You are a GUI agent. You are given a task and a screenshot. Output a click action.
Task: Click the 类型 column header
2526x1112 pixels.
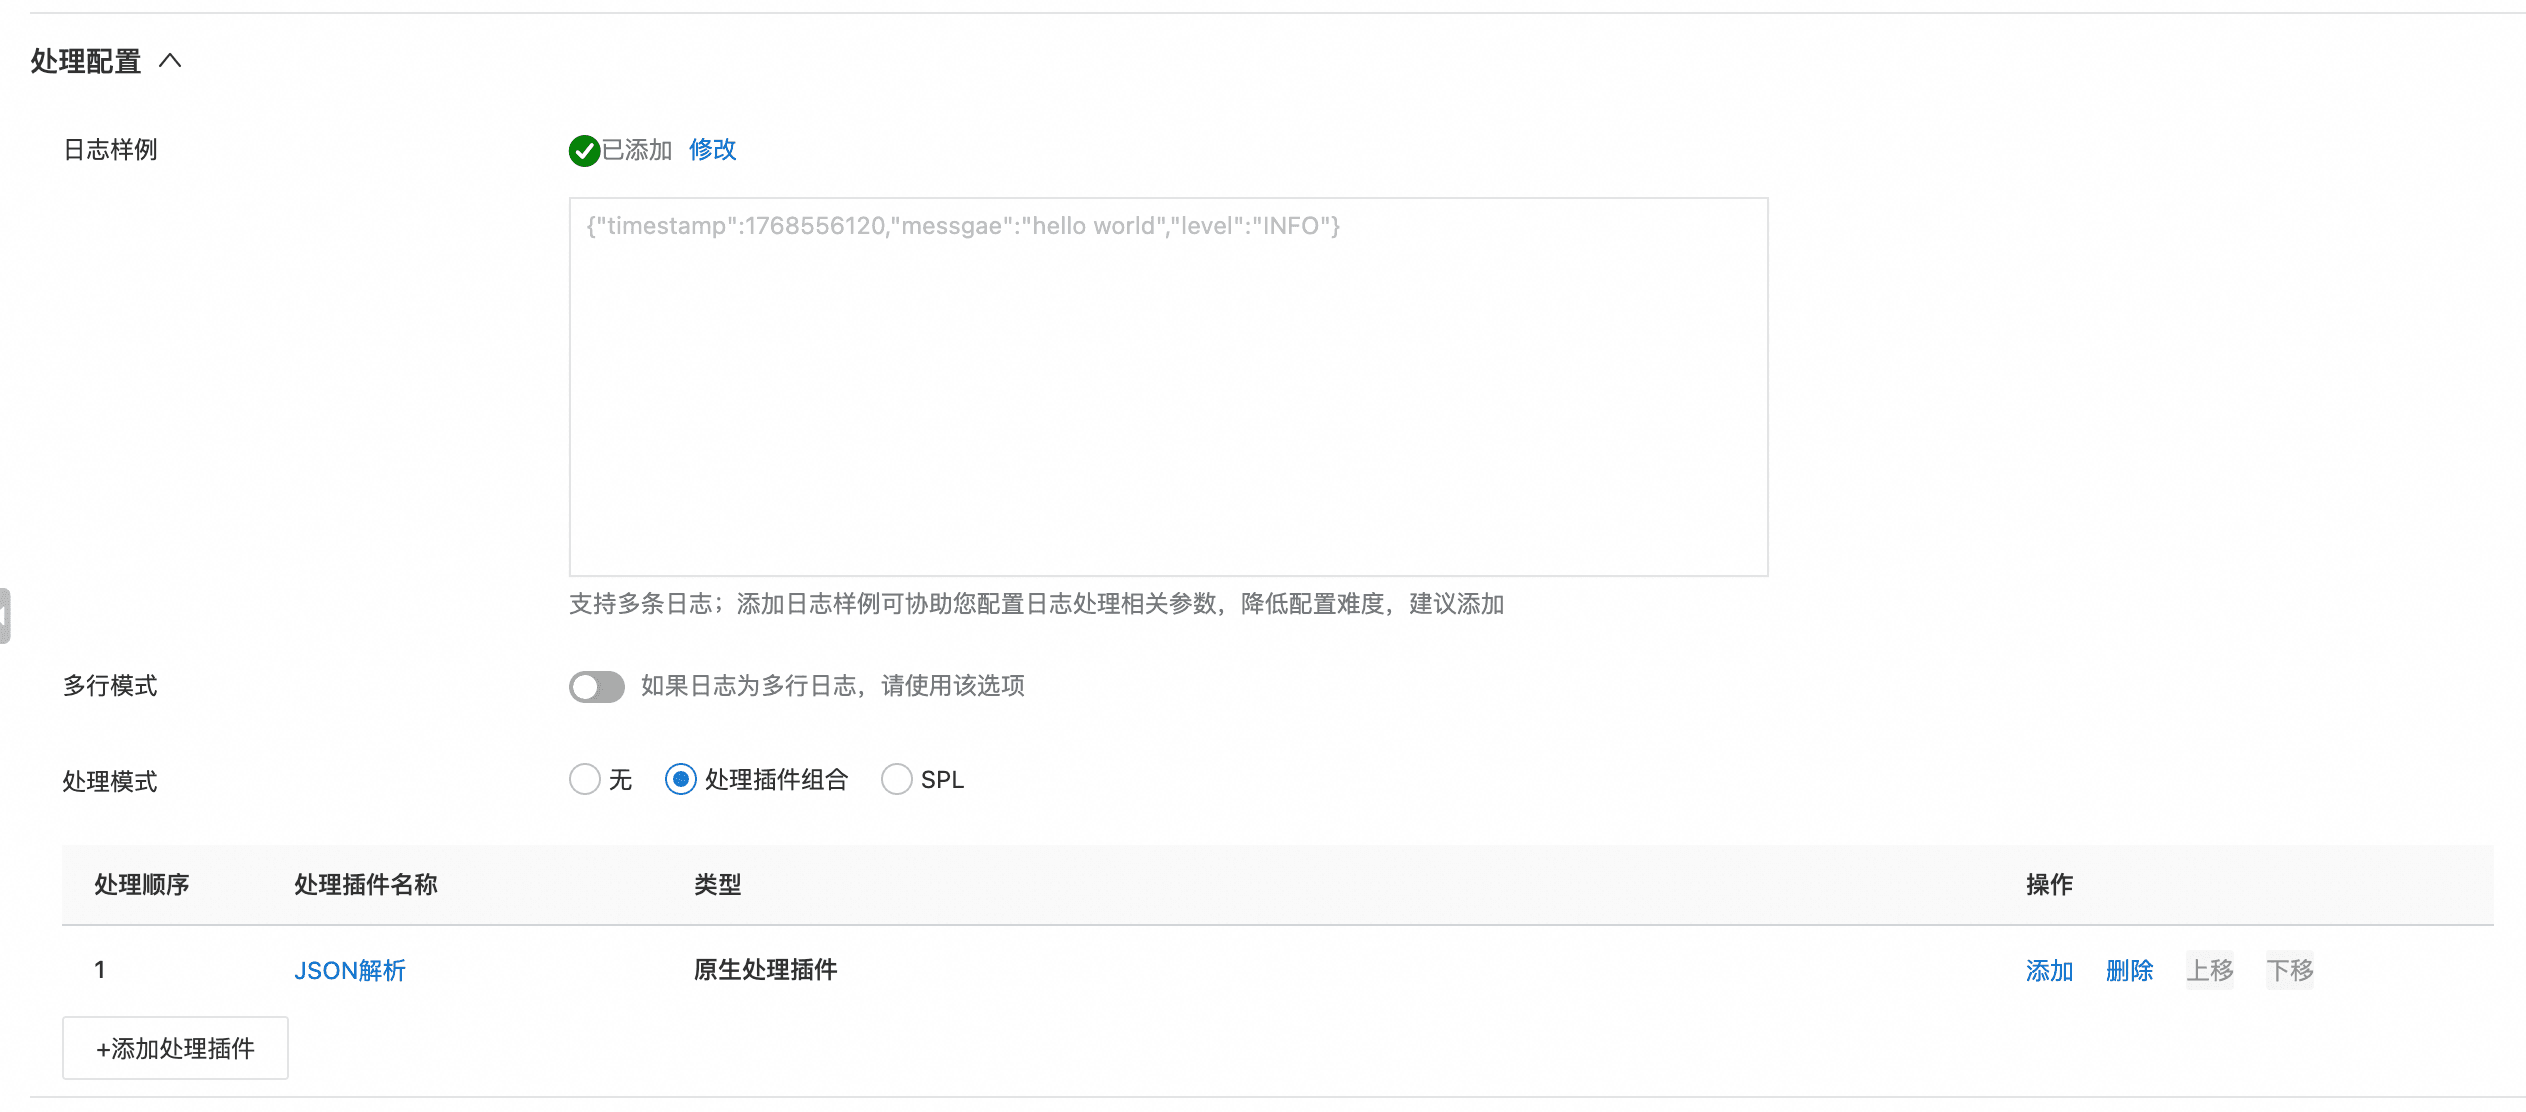tap(718, 885)
